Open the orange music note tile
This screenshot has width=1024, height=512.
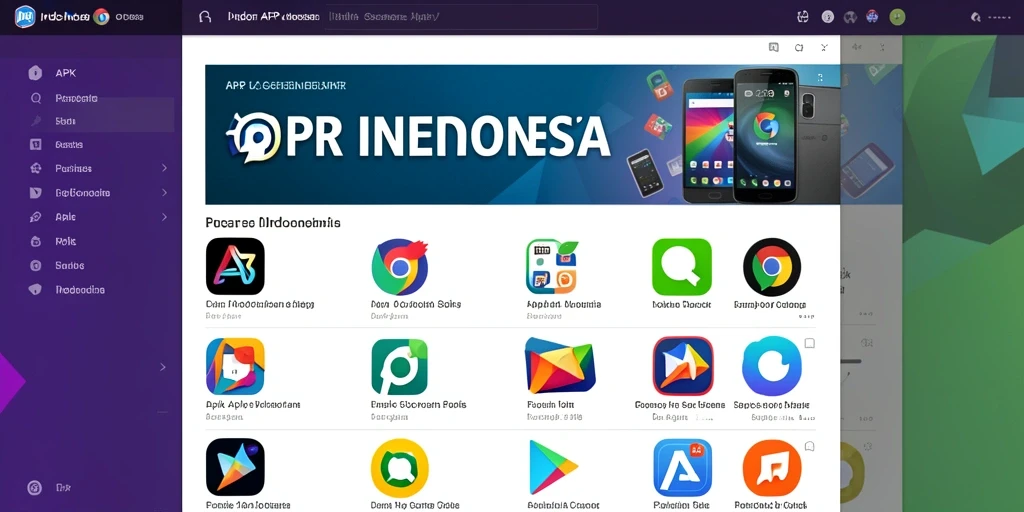click(772, 468)
